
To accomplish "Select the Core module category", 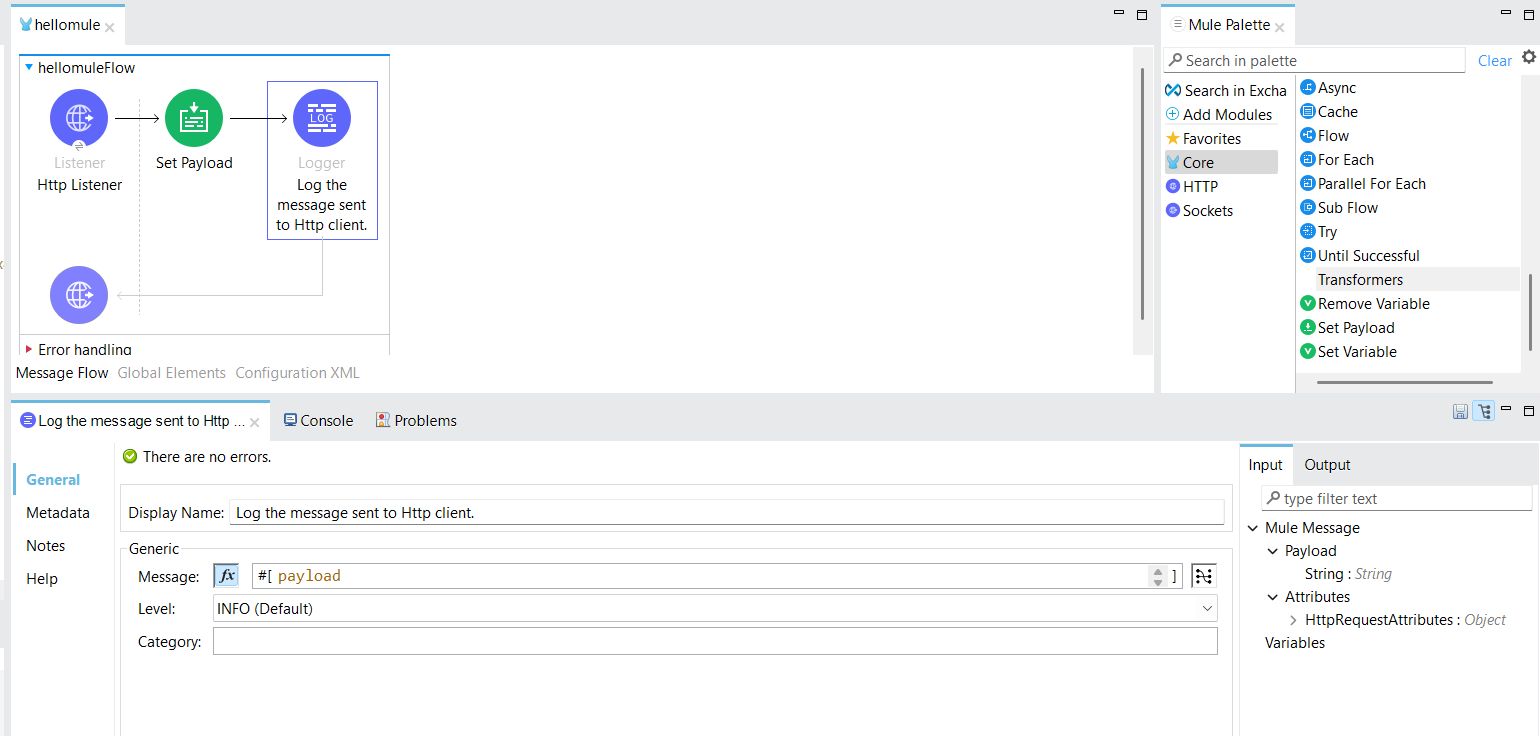I will (1221, 162).
